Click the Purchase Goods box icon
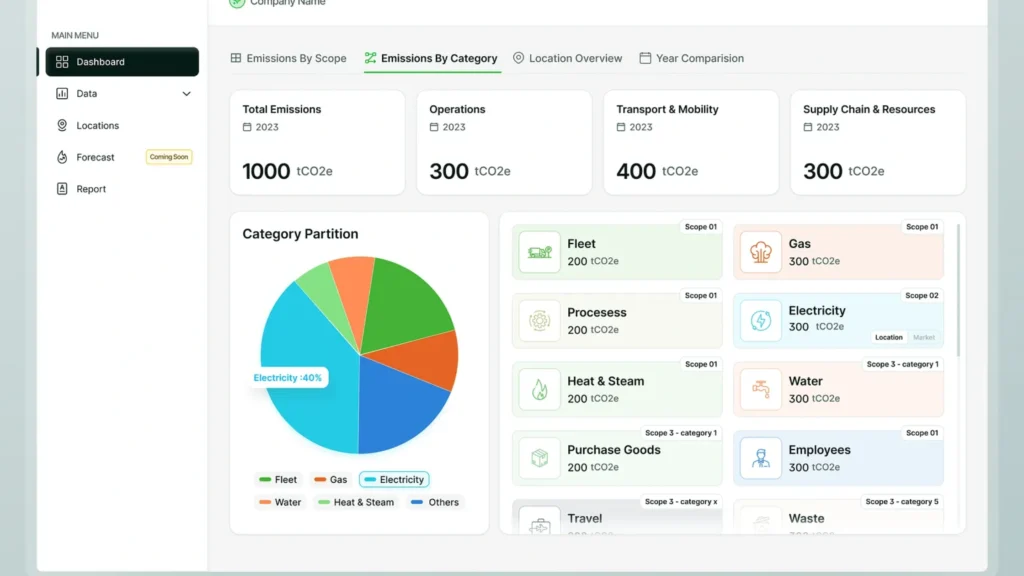Image resolution: width=1024 pixels, height=576 pixels. [x=539, y=458]
